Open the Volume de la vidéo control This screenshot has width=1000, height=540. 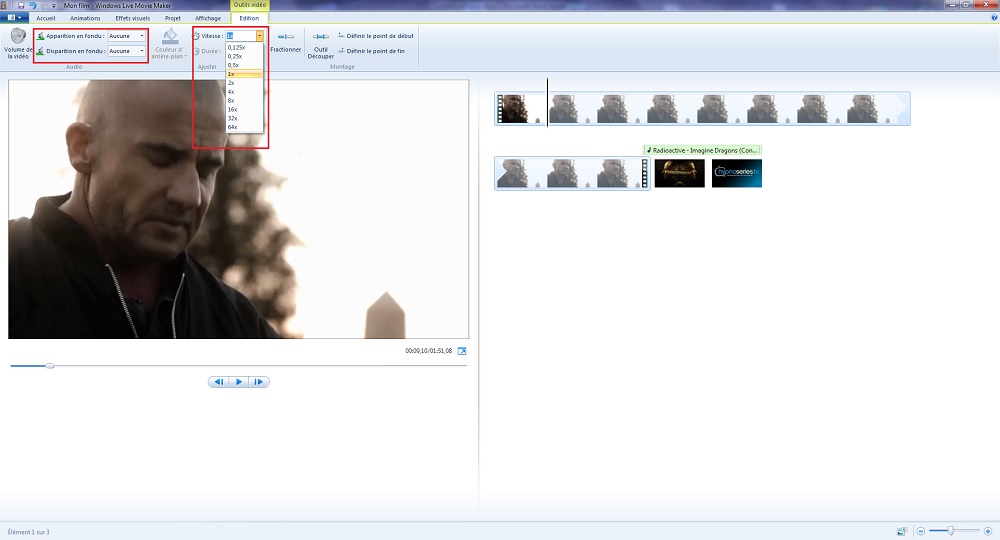(x=17, y=43)
